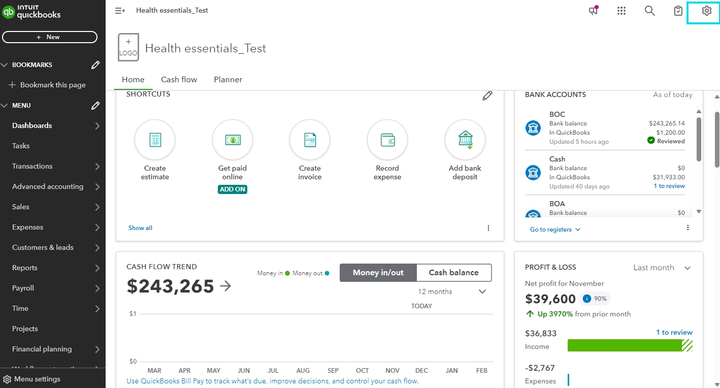The width and height of the screenshot is (720, 388).
Task: Expand the Dashboards submenu chevron
Action: pyautogui.click(x=97, y=126)
